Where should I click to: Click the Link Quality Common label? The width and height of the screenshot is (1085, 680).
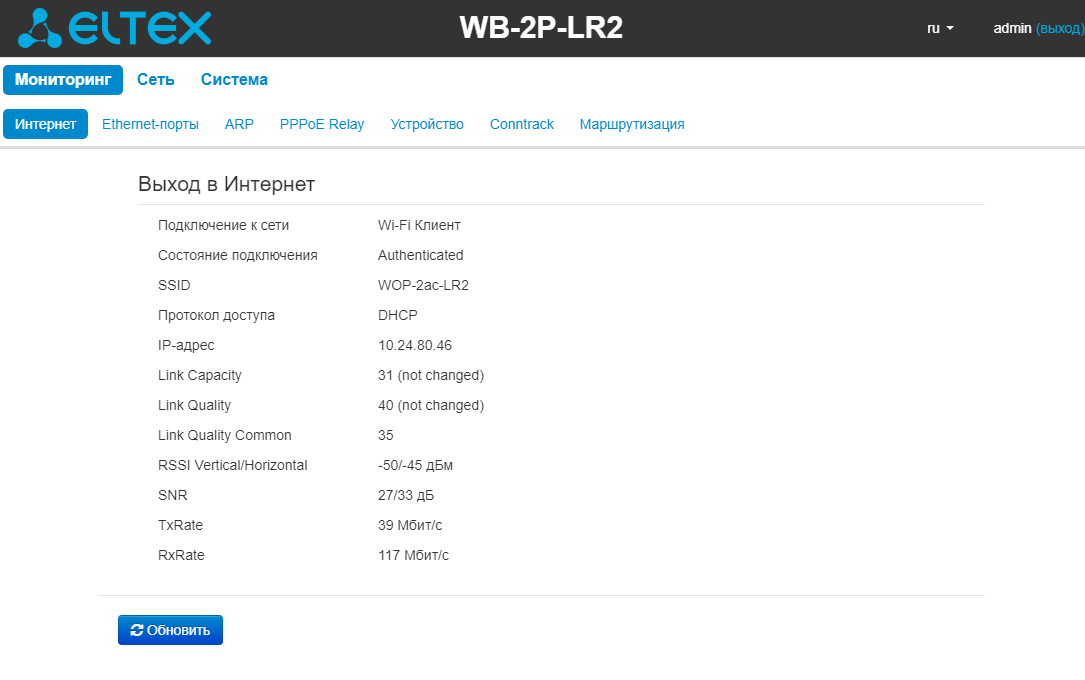click(225, 435)
